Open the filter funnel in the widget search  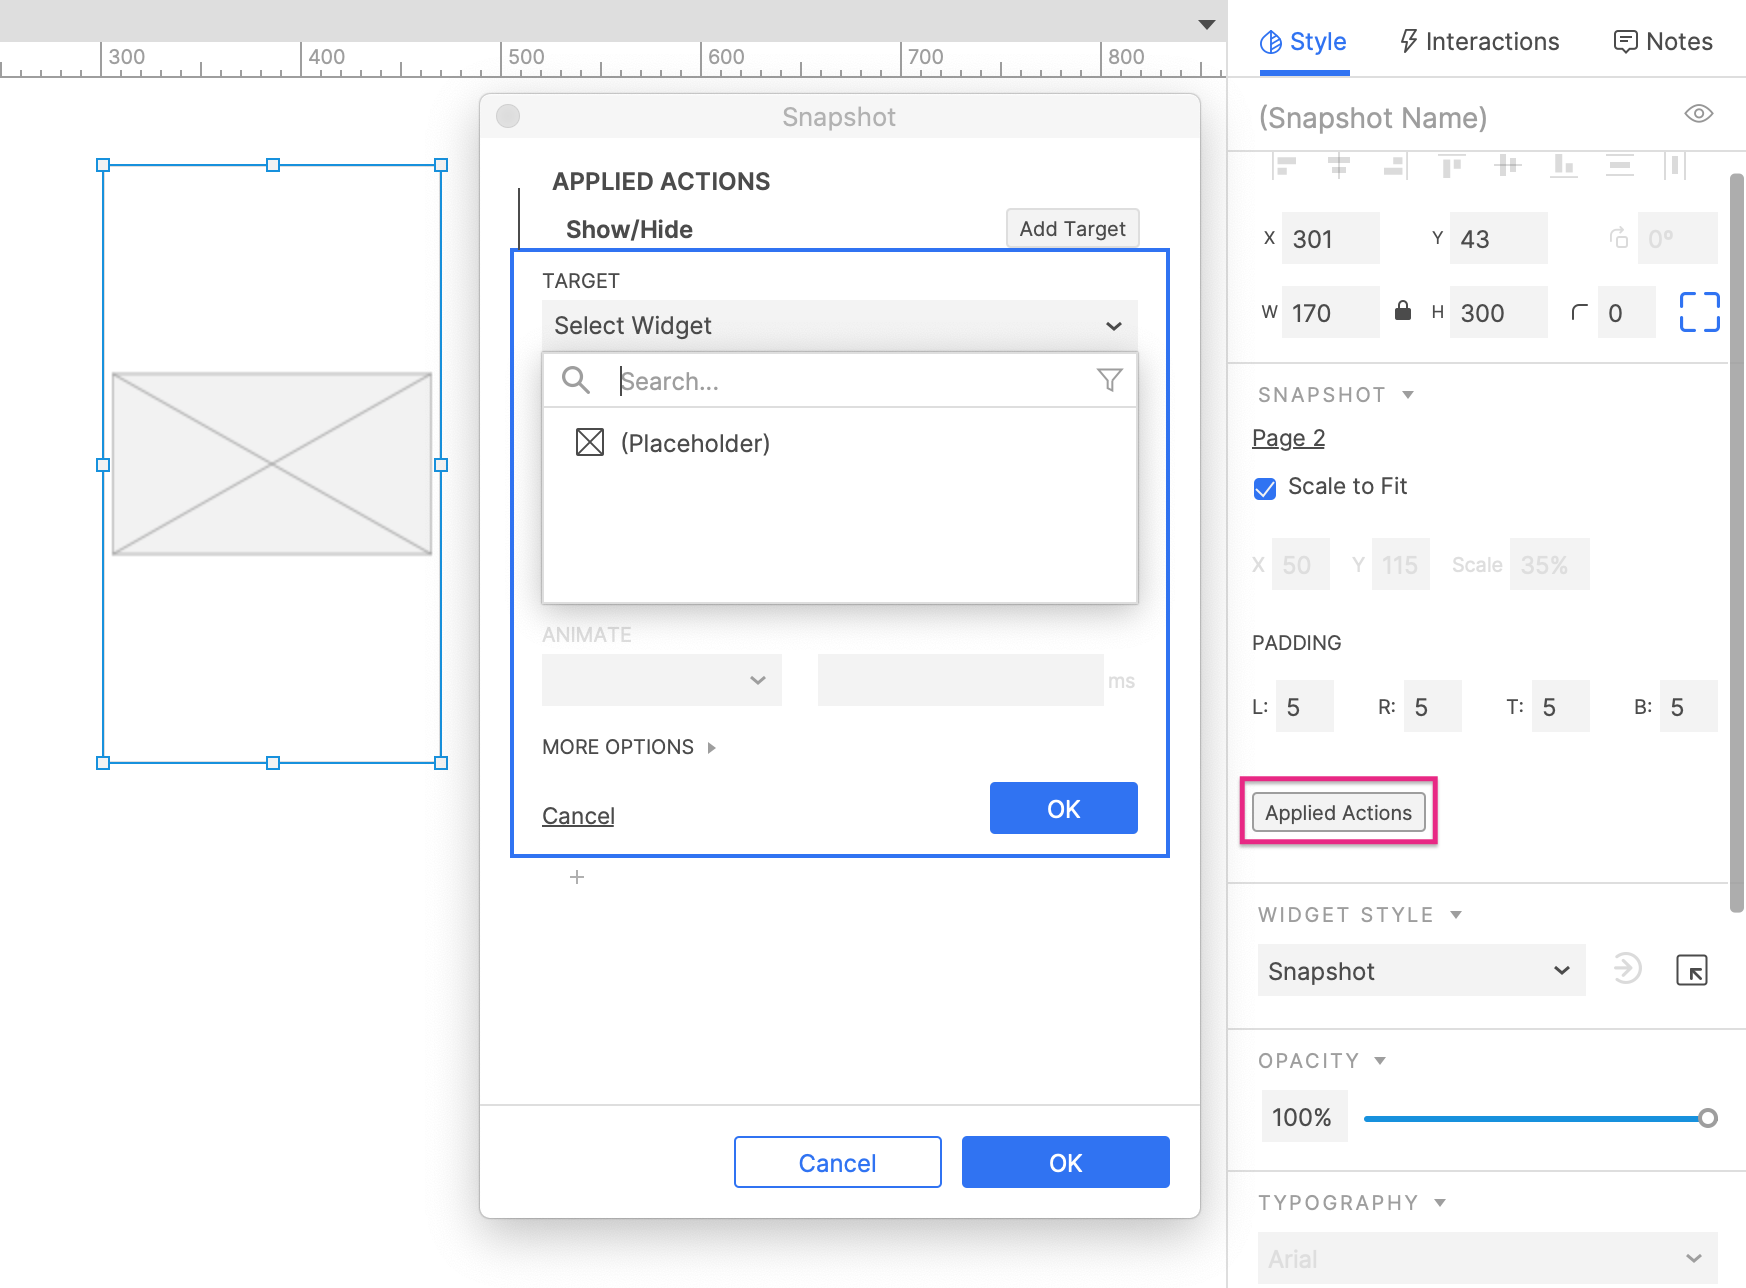tap(1108, 381)
